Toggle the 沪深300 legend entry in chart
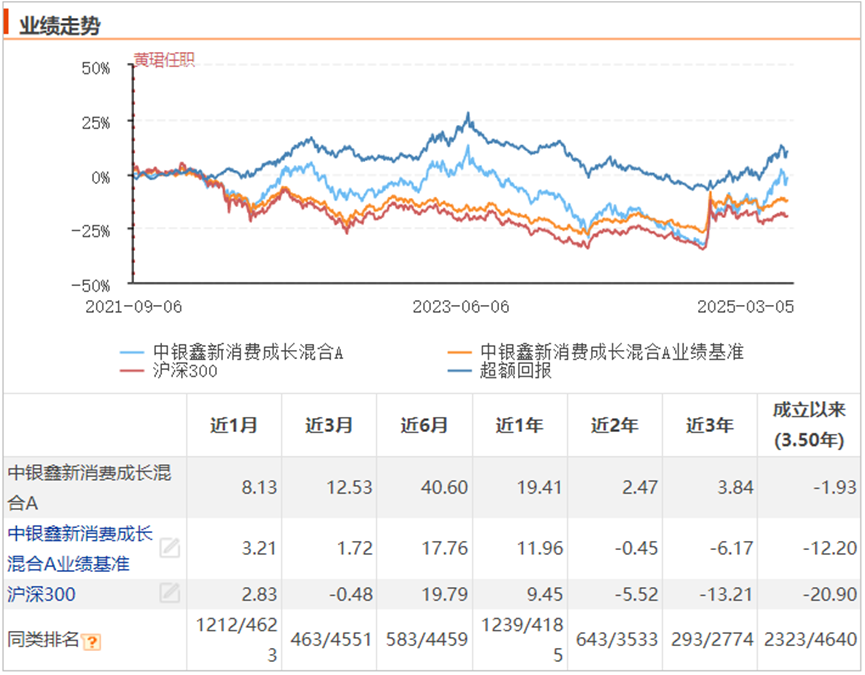The image size is (865, 675). [x=169, y=371]
